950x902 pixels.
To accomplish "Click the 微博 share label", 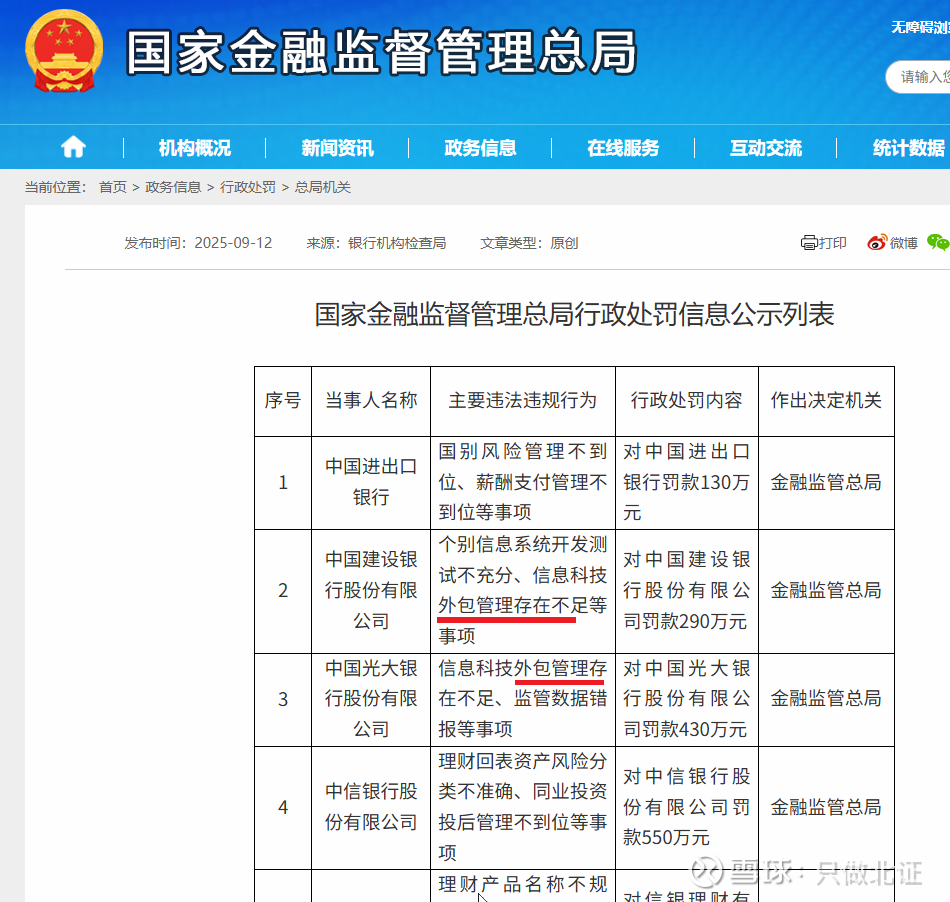I will click(904, 243).
